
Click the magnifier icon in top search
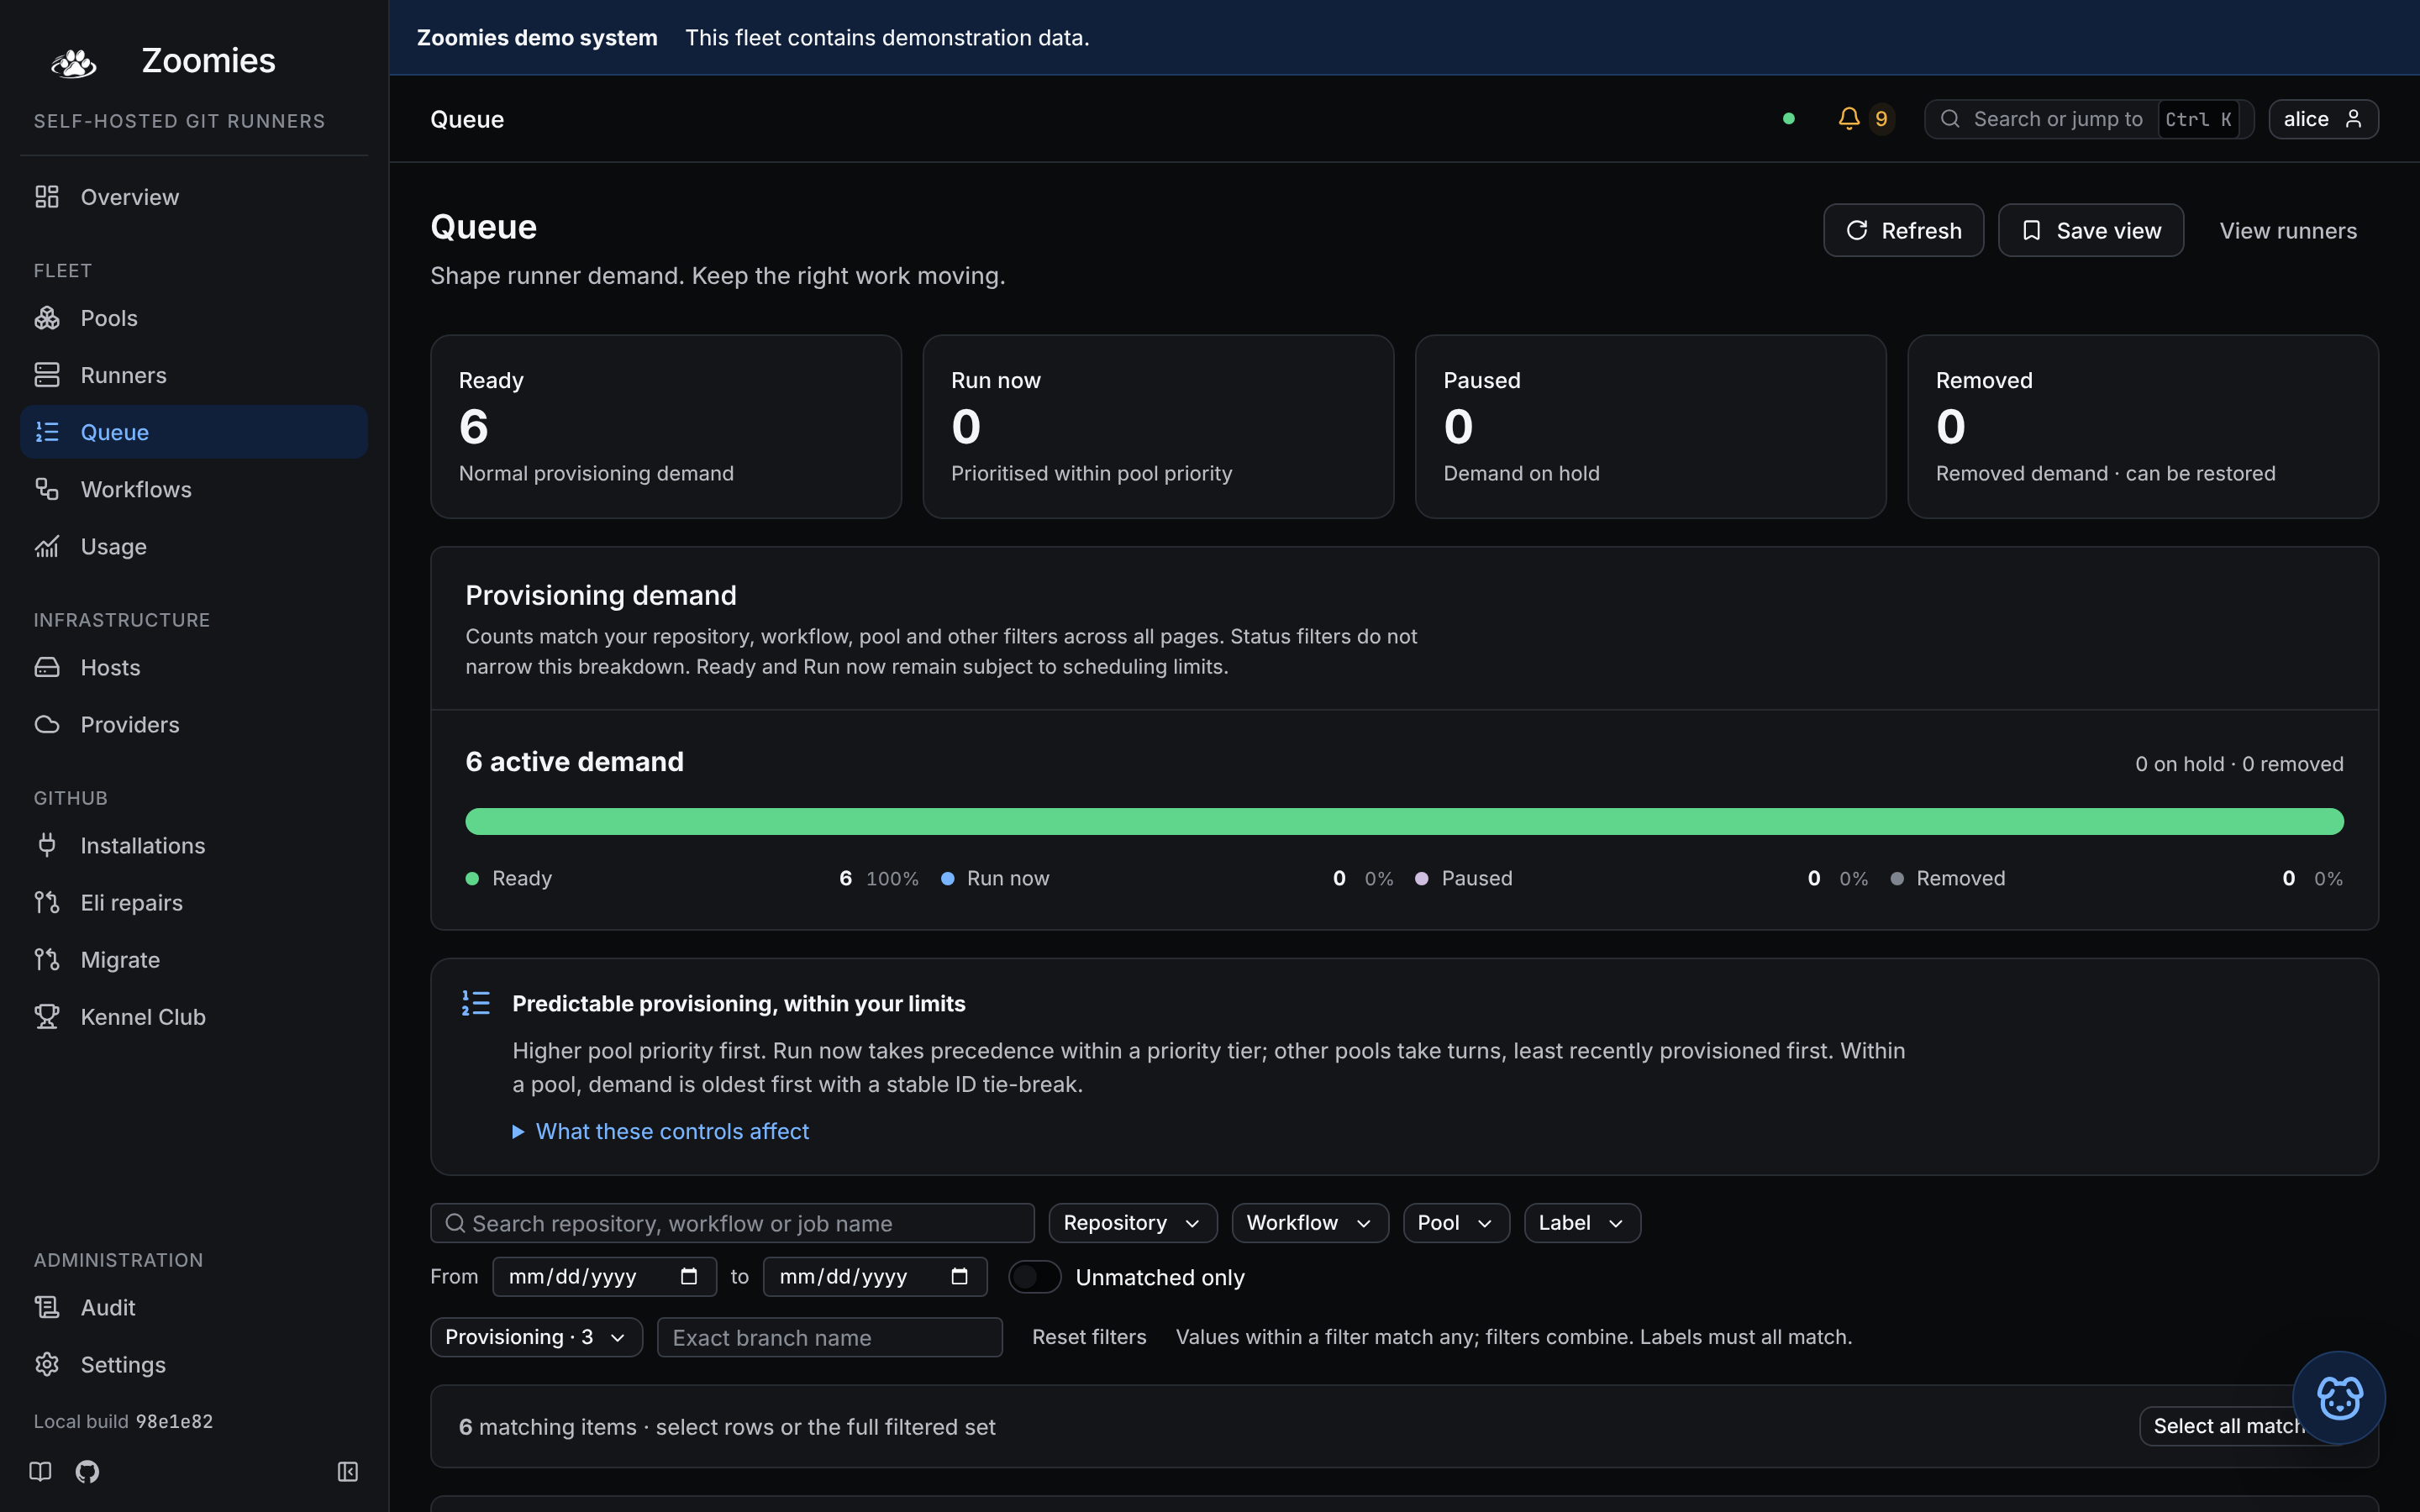pos(1950,119)
